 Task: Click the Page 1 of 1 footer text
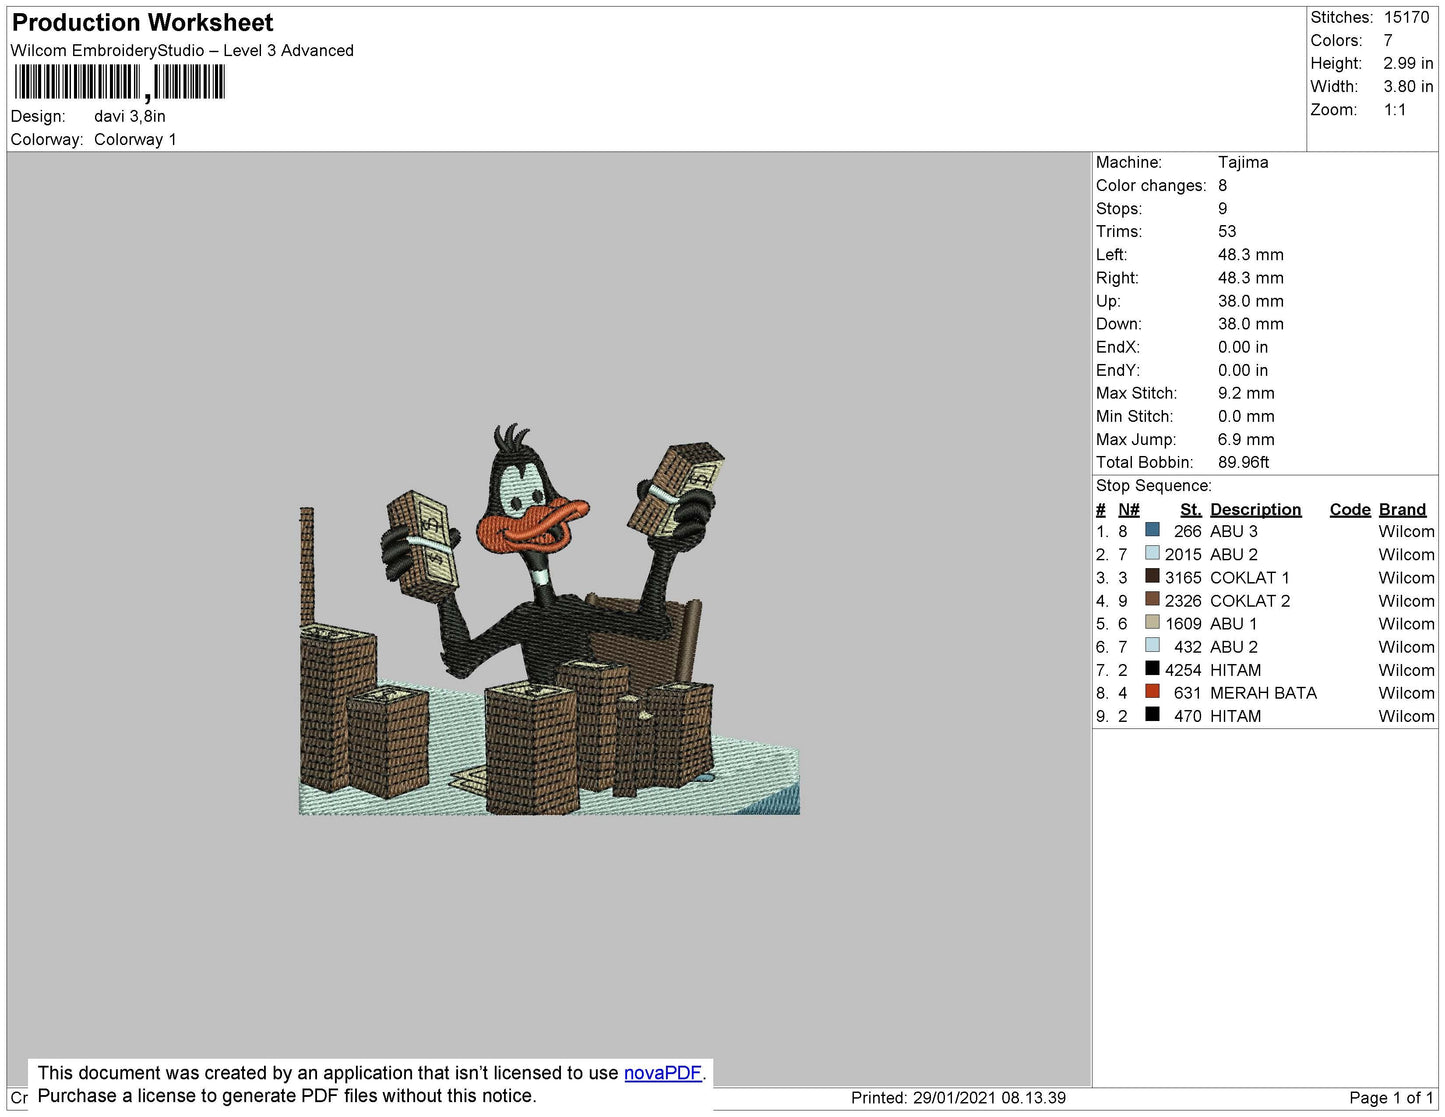point(1391,1098)
